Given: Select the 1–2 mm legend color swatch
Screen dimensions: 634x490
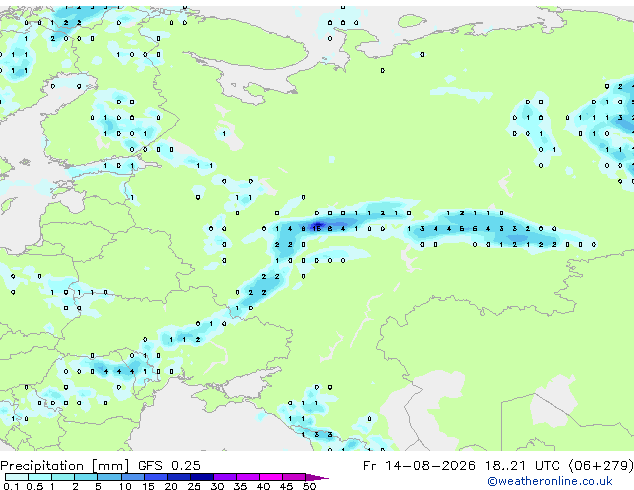Looking at the screenshot, I should point(63,477).
